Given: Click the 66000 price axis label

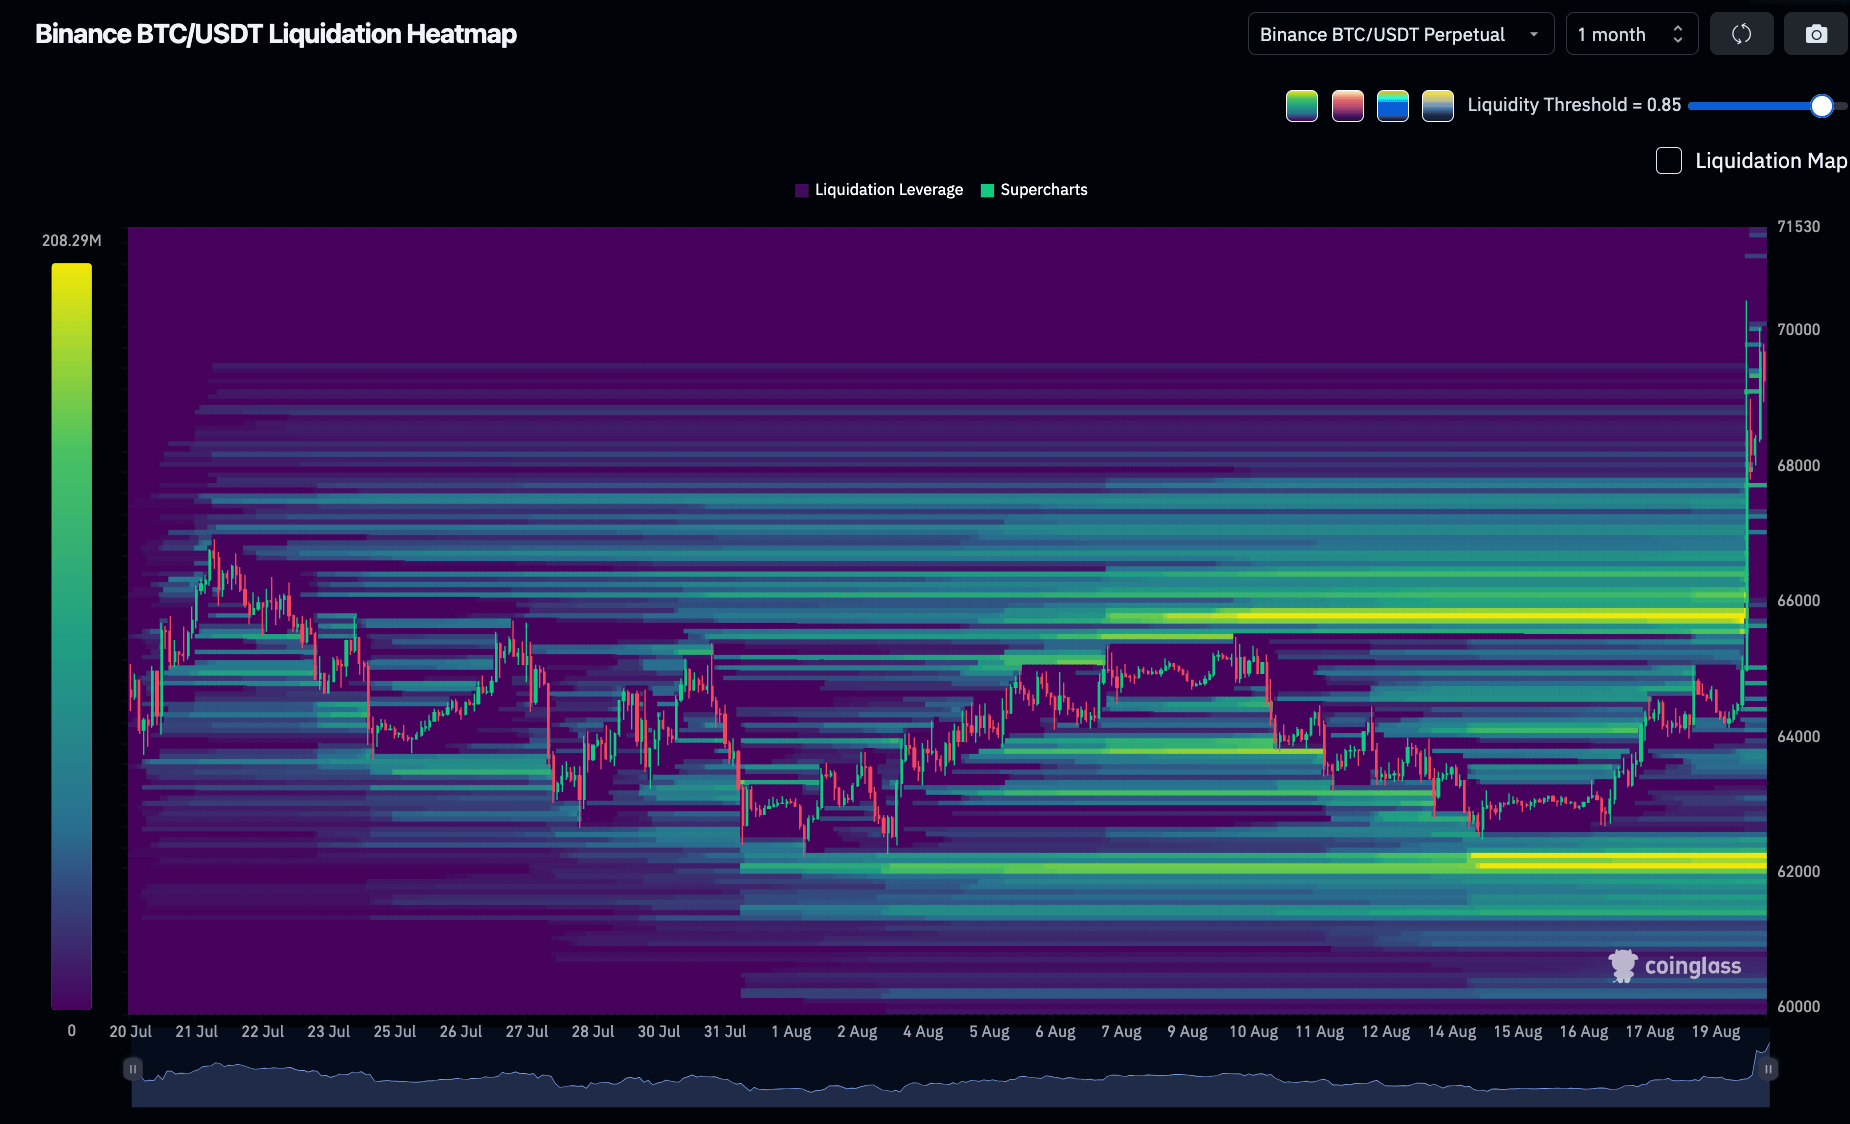Looking at the screenshot, I should [x=1799, y=601].
